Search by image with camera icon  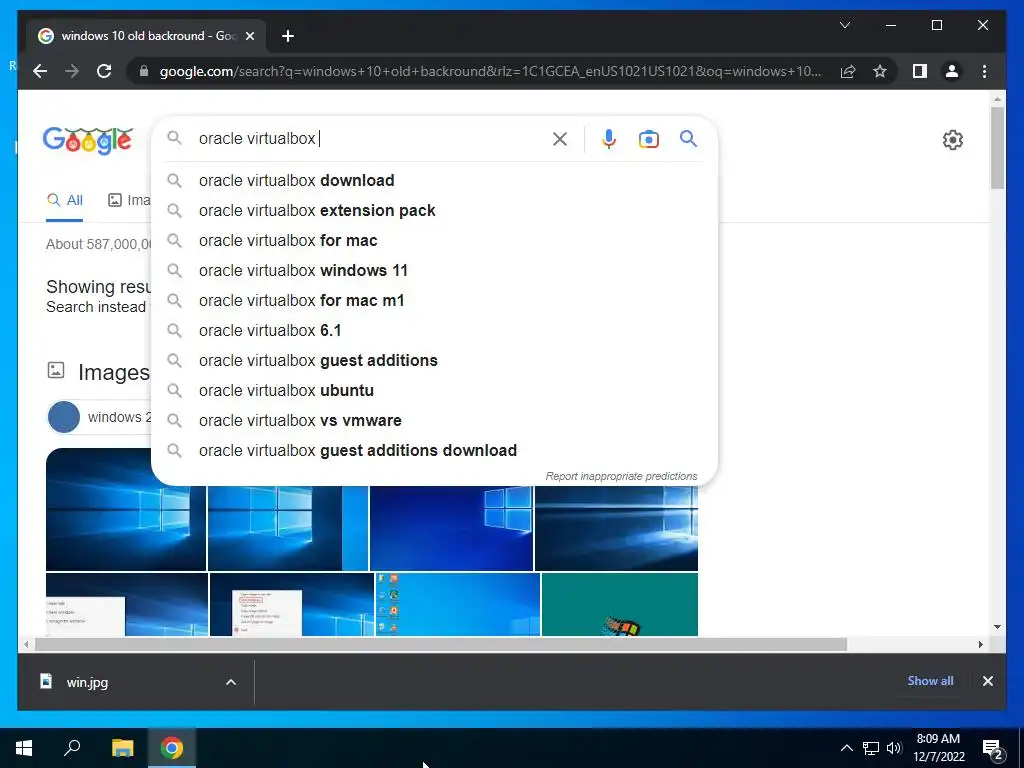pyautogui.click(x=648, y=138)
